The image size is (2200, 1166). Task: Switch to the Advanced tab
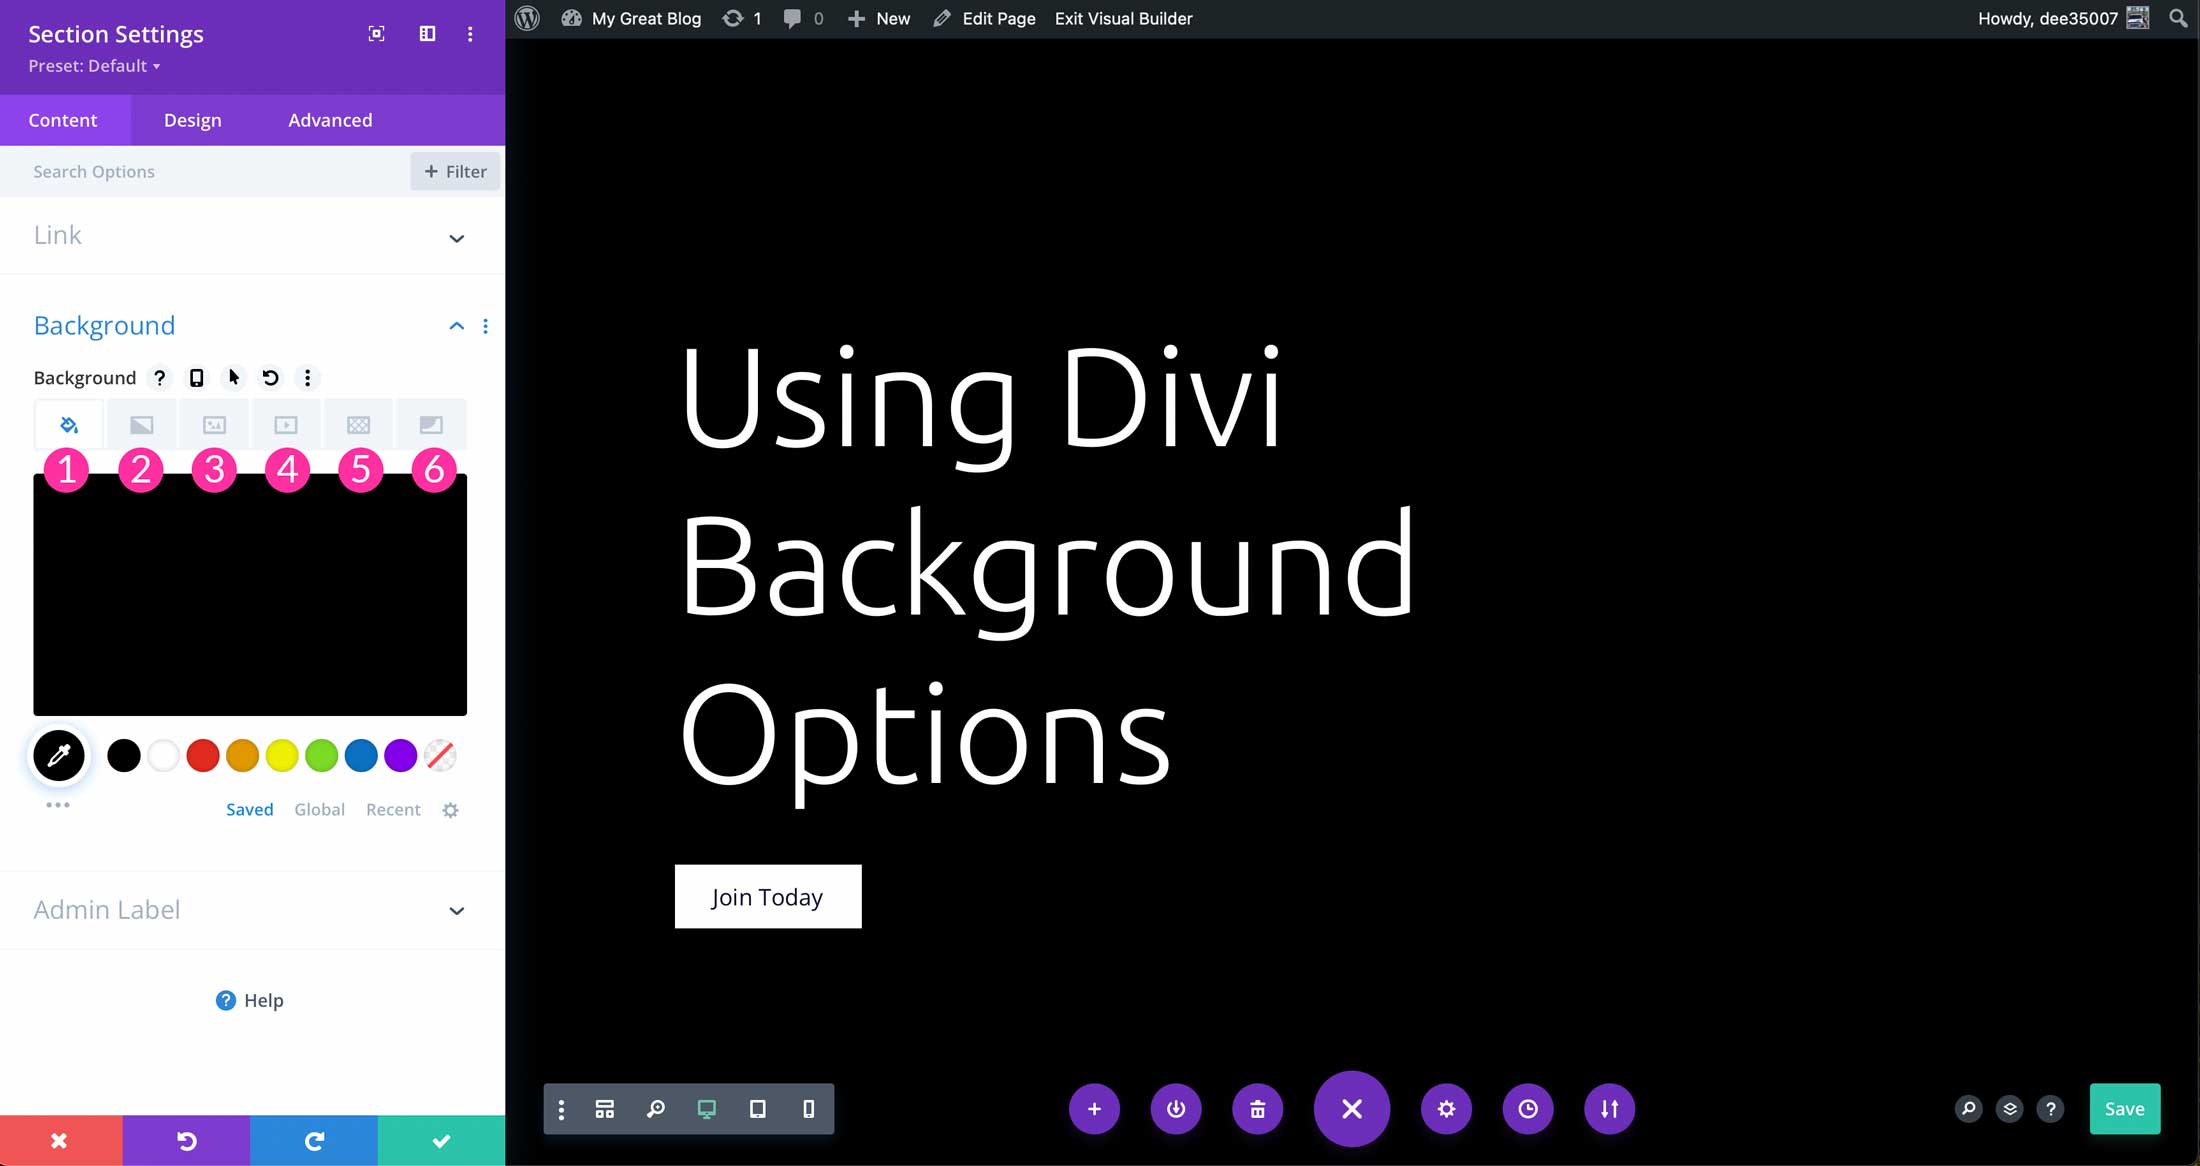point(330,119)
